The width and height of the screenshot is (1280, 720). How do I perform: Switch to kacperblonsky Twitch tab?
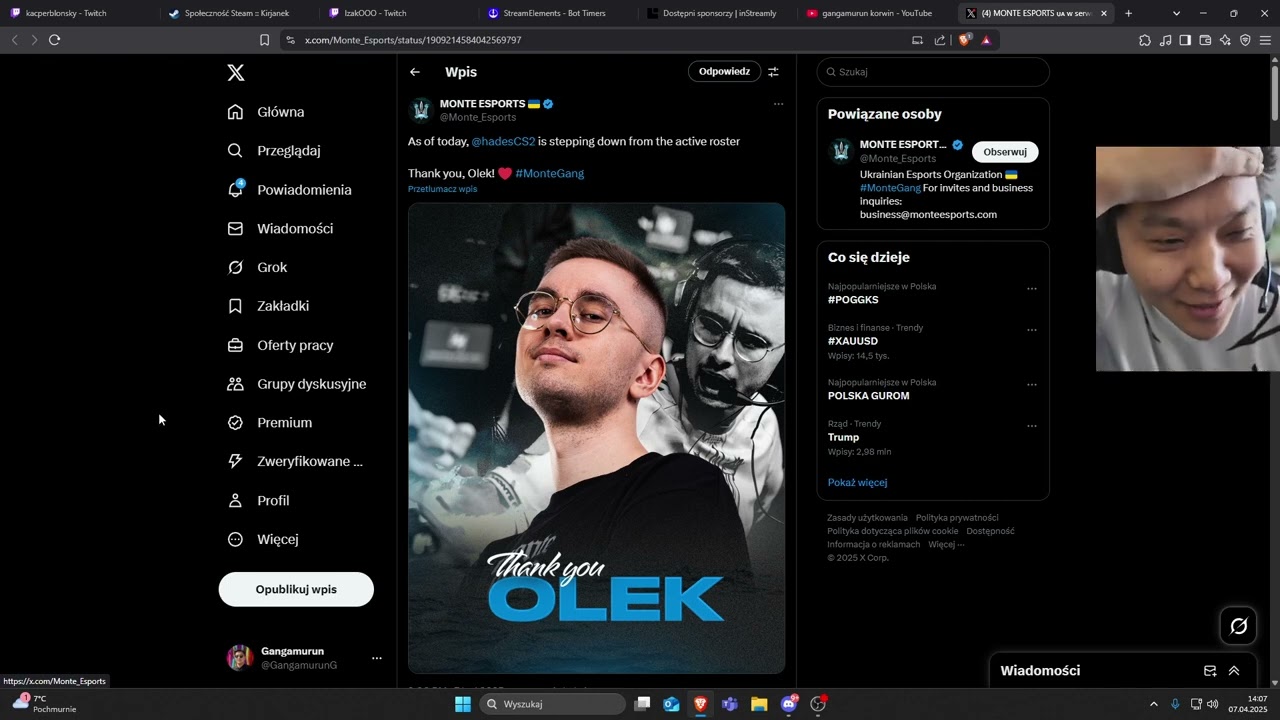(x=79, y=13)
